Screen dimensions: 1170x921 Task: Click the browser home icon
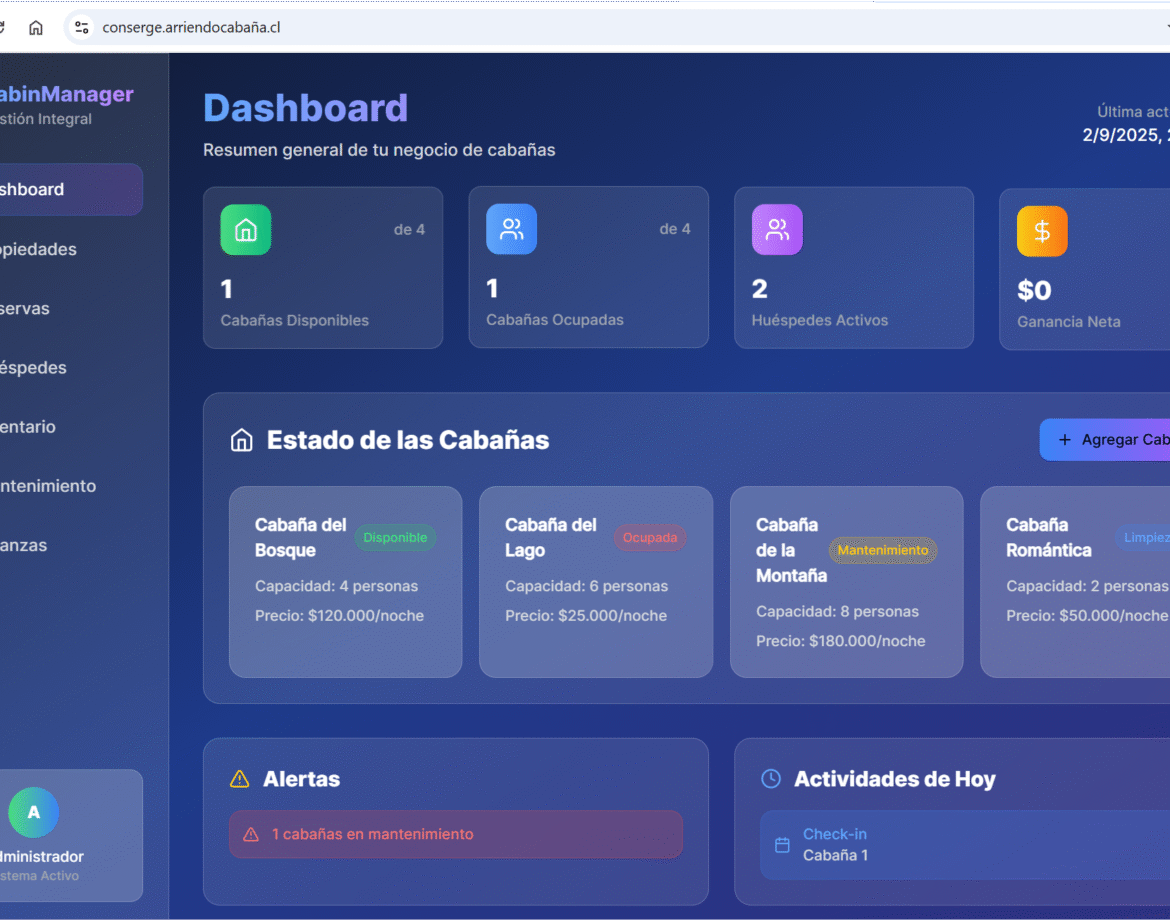(36, 27)
